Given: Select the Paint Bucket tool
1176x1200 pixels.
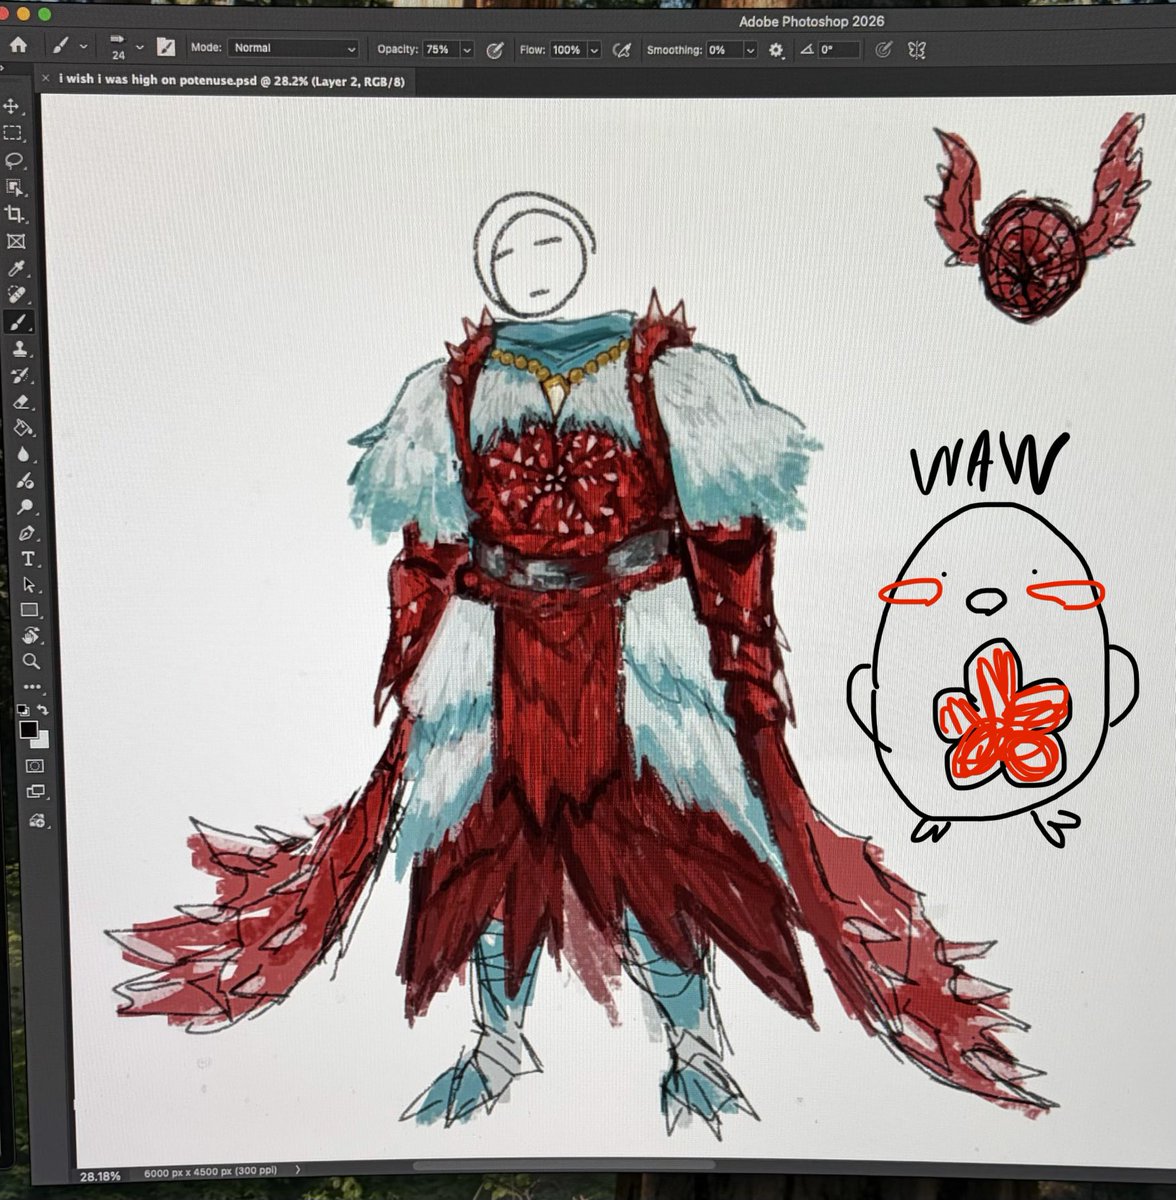Looking at the screenshot, I should click(22, 428).
